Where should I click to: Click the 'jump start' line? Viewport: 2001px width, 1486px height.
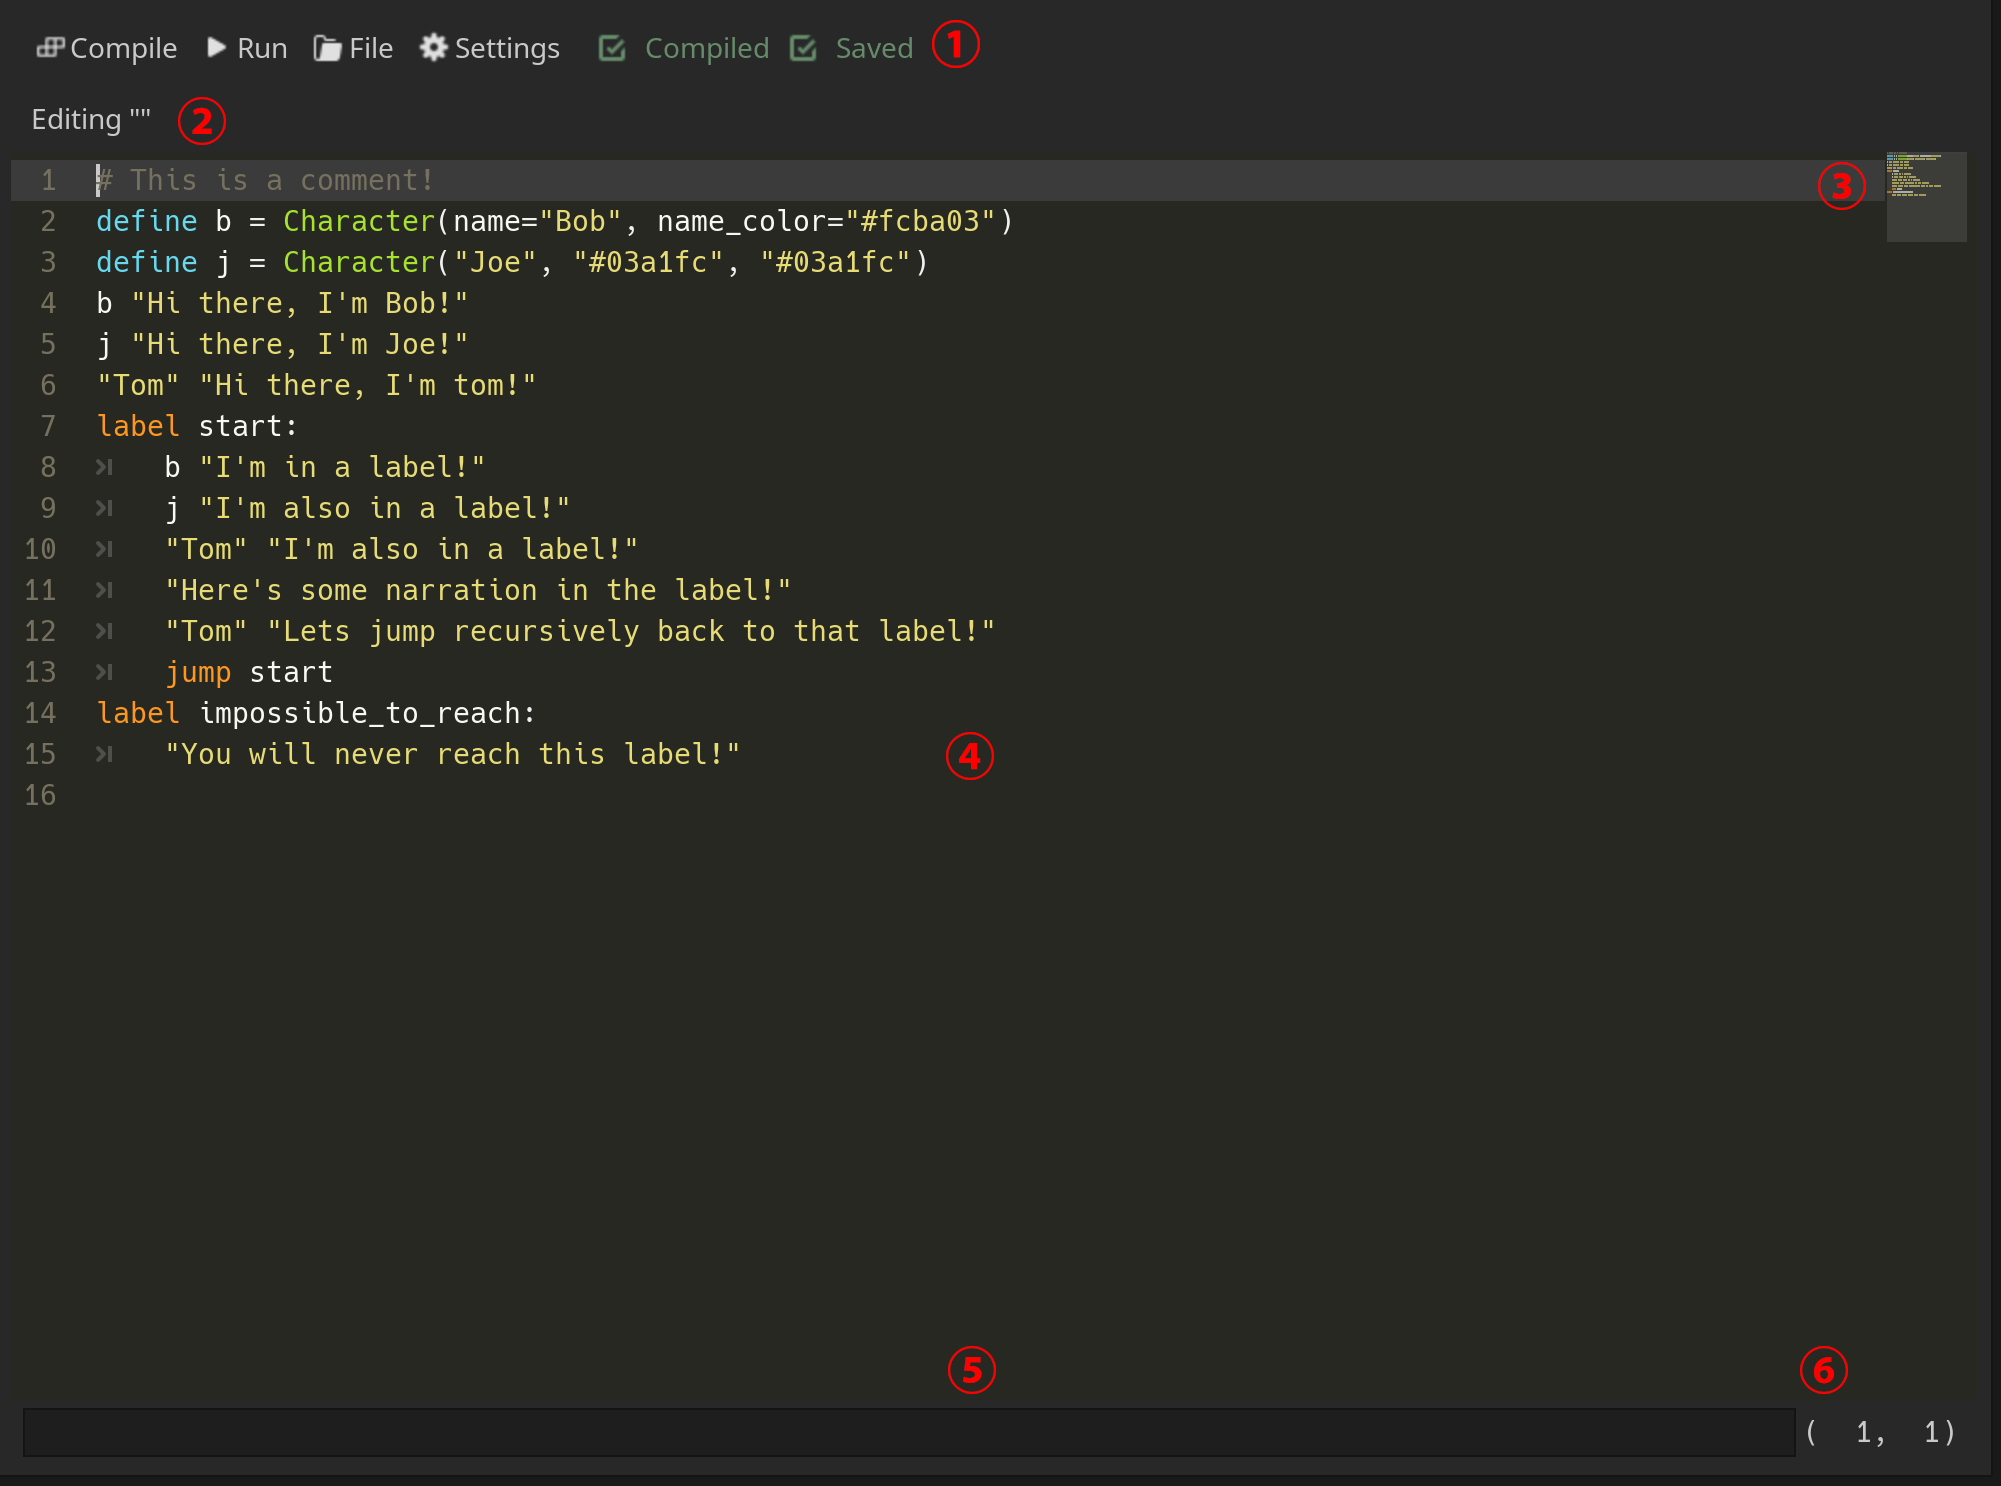(x=248, y=672)
